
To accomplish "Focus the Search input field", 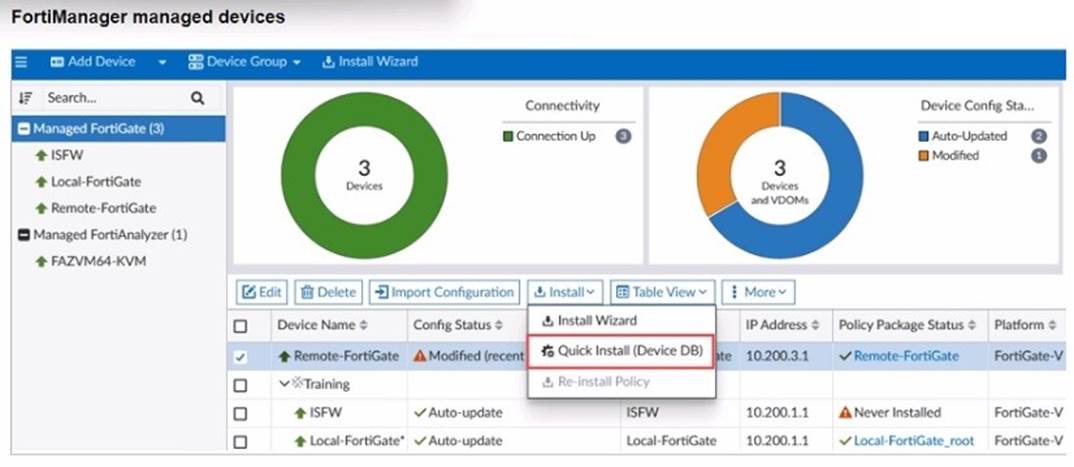I will (x=113, y=98).
